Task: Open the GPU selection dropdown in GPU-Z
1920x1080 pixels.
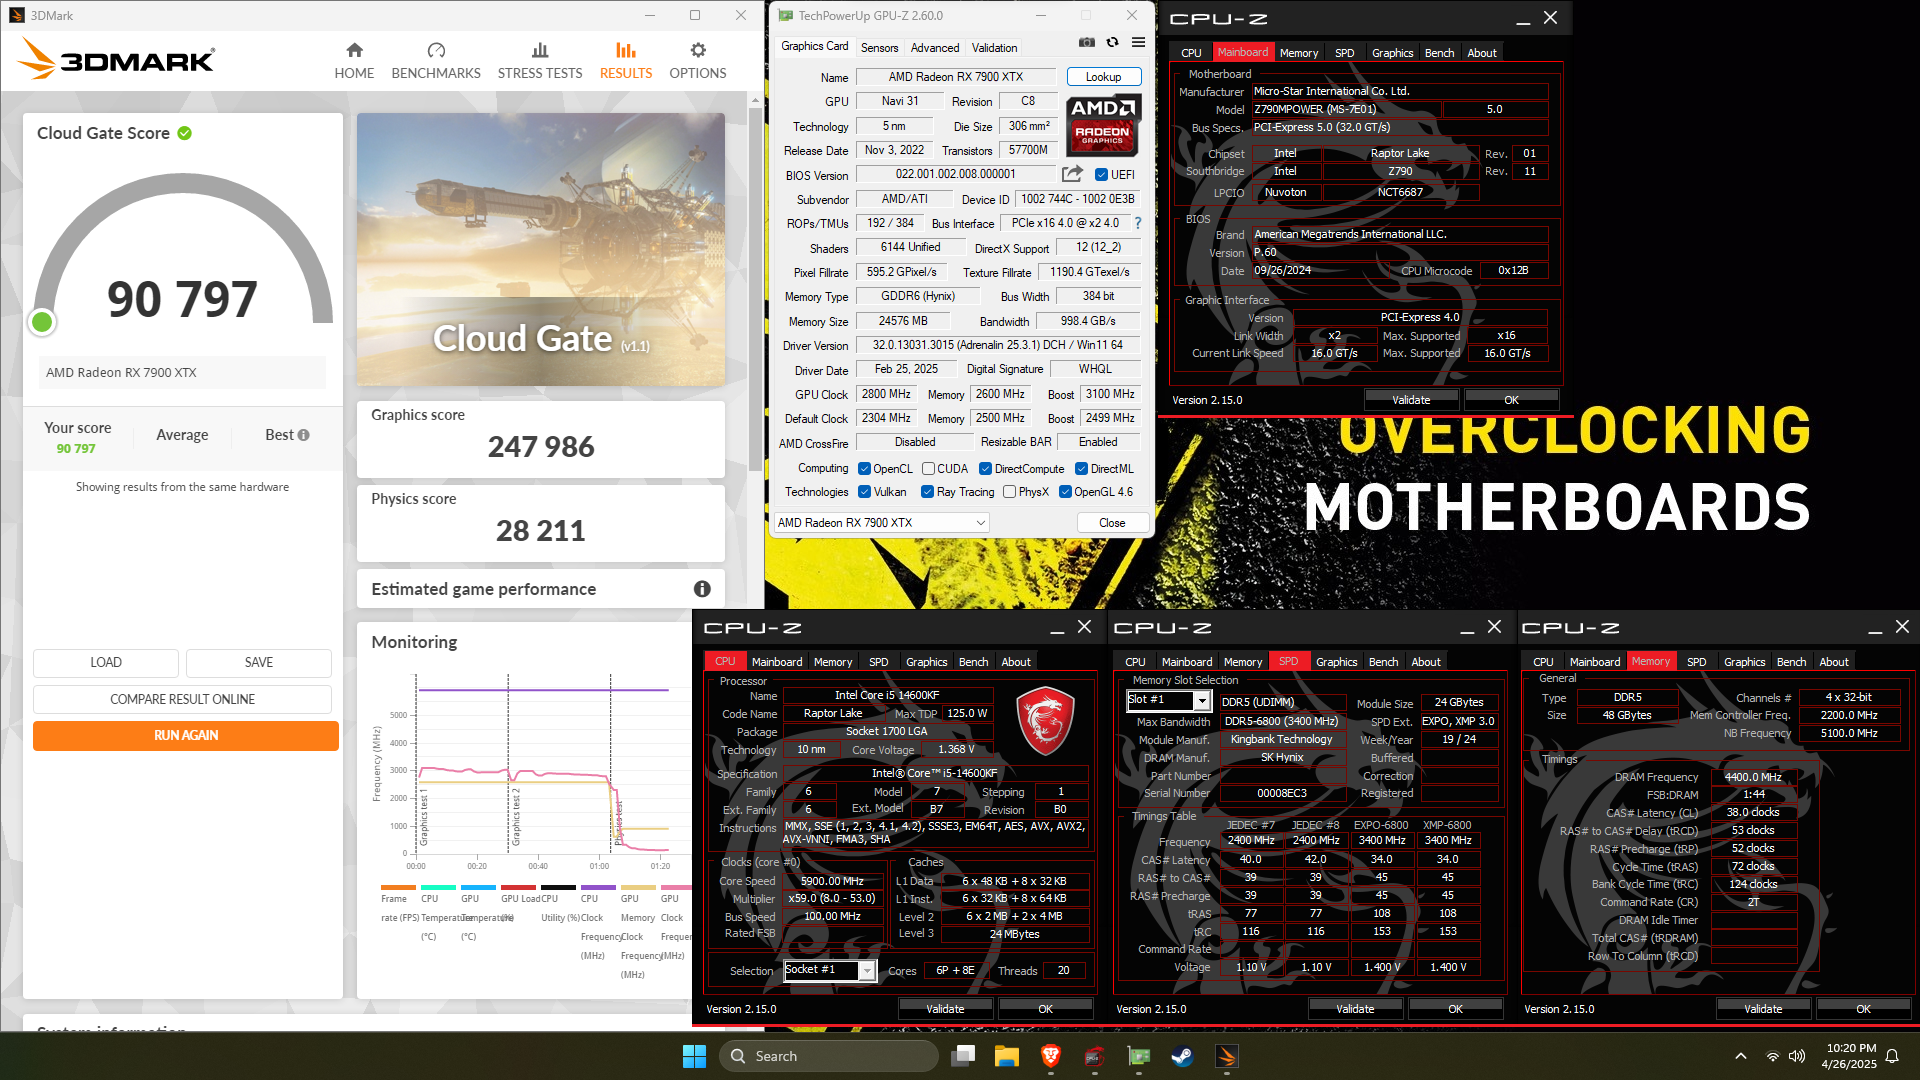Action: (882, 522)
